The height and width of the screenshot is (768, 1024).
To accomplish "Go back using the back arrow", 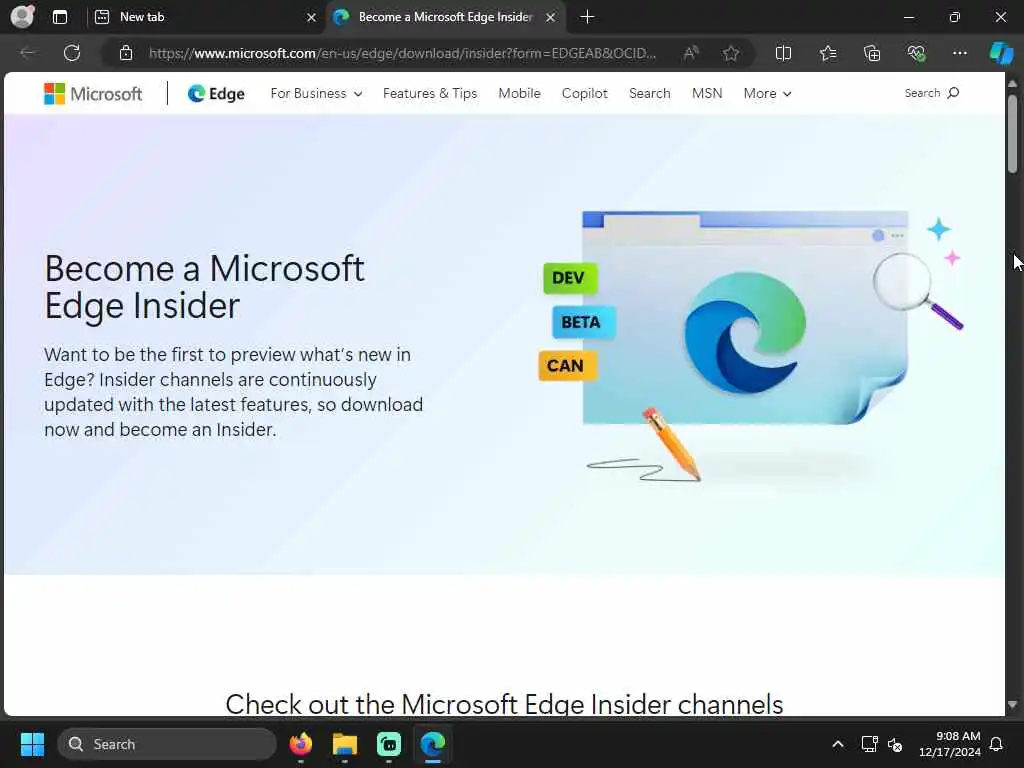I will coord(28,53).
